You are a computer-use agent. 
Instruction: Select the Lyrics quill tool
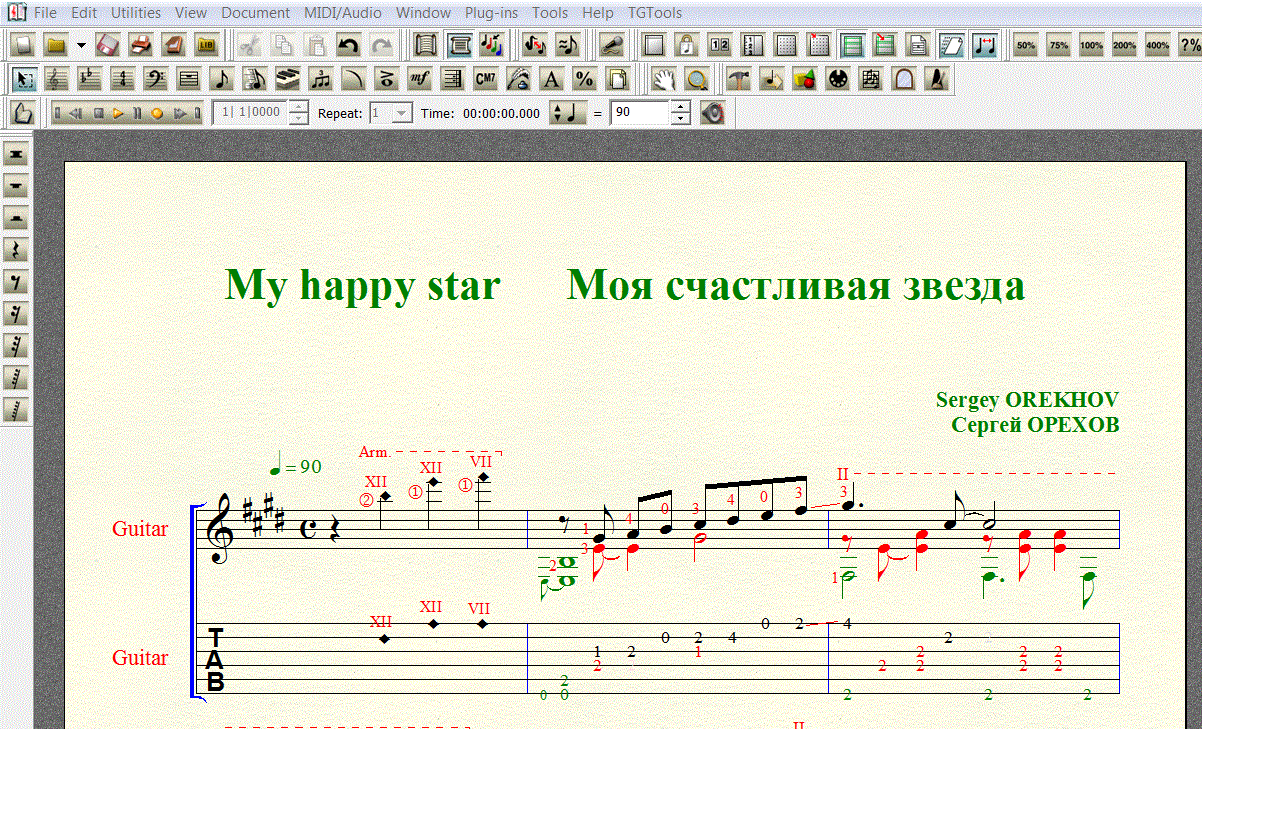(x=519, y=79)
